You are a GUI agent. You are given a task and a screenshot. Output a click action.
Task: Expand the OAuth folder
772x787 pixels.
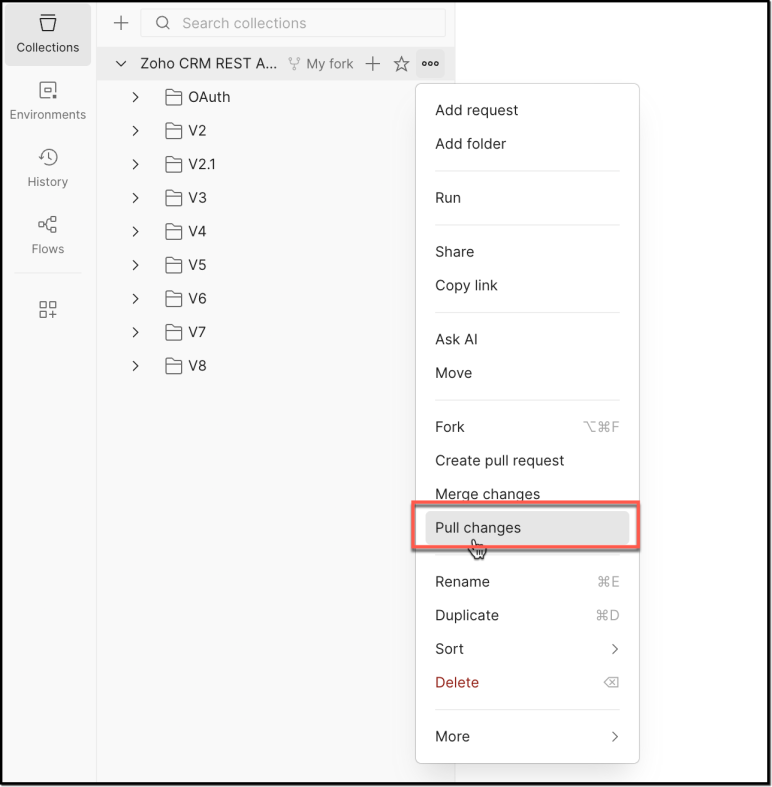point(136,97)
